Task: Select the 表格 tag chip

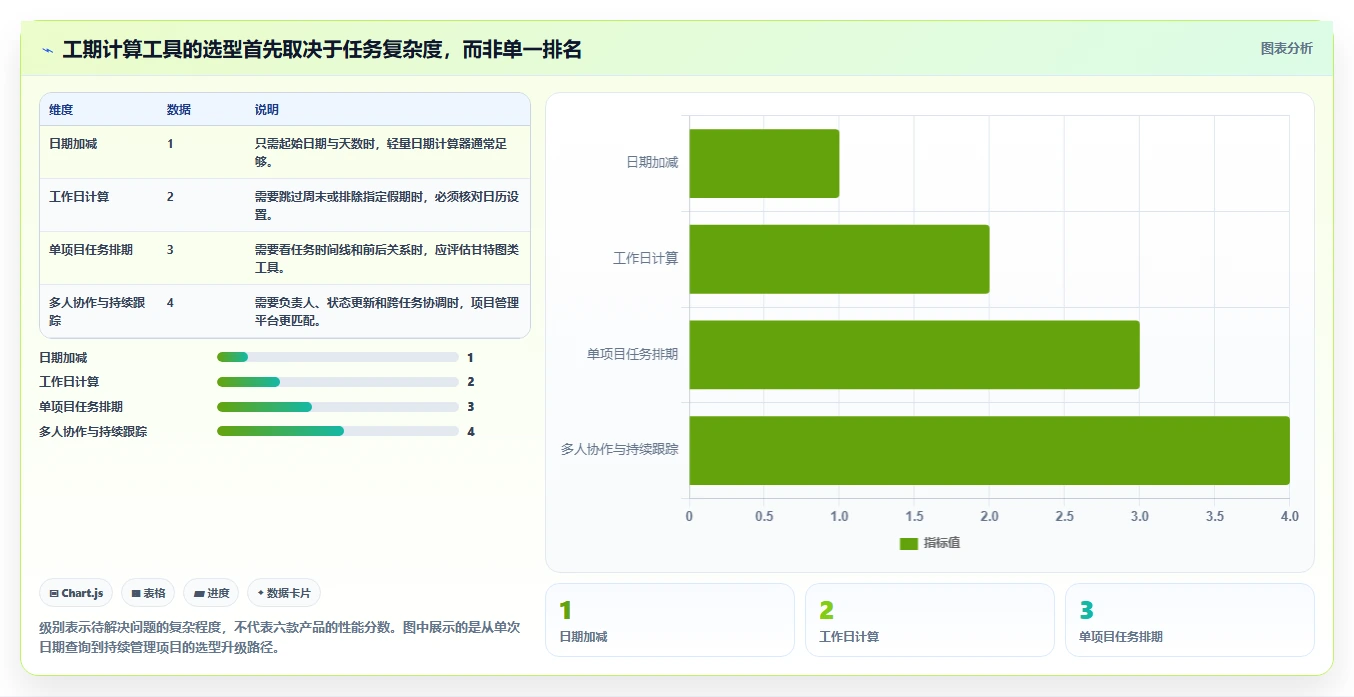Action: [x=148, y=593]
